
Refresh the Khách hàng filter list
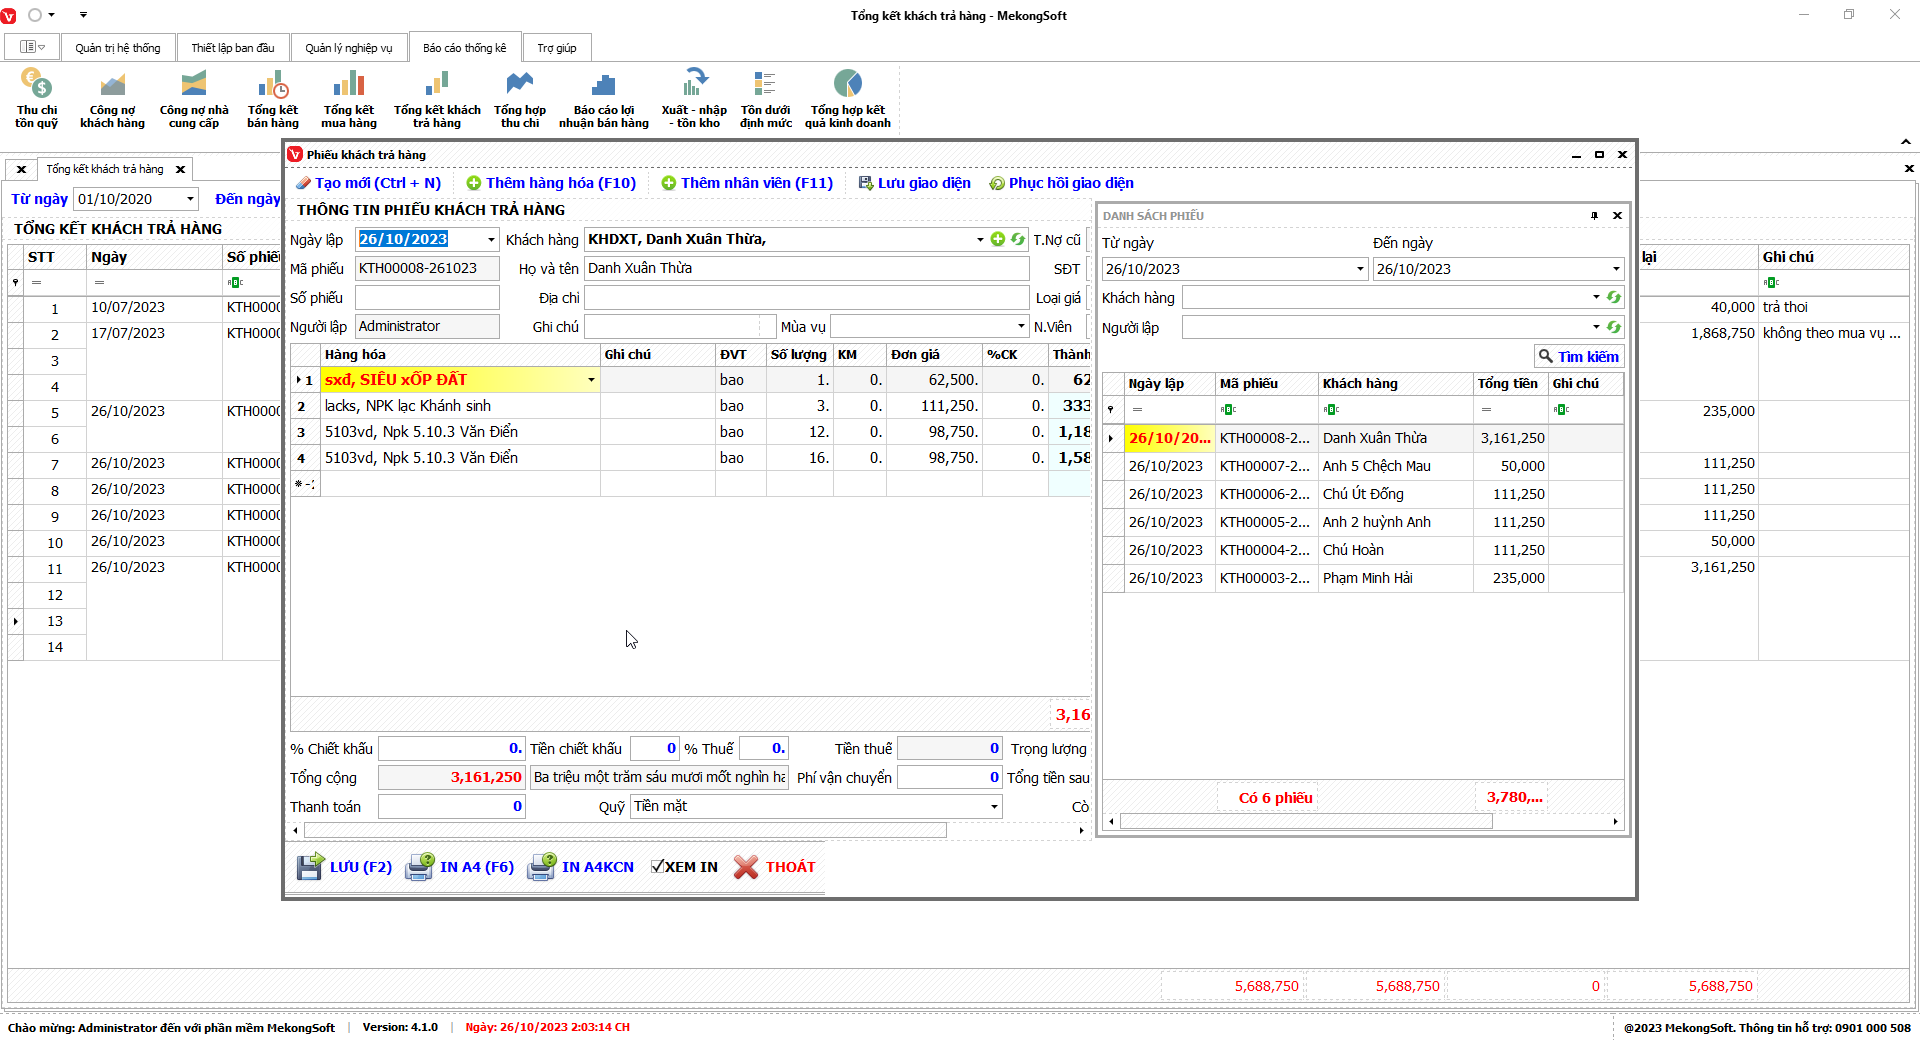1613,298
